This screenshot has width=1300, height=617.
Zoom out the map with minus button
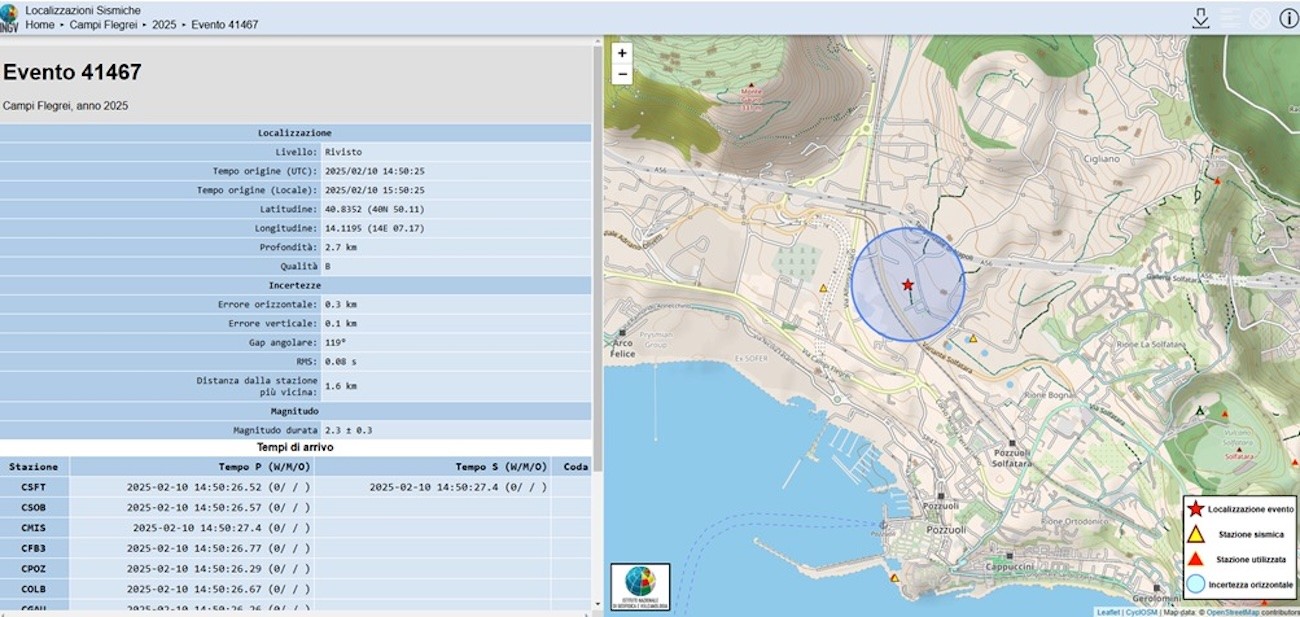tap(622, 75)
